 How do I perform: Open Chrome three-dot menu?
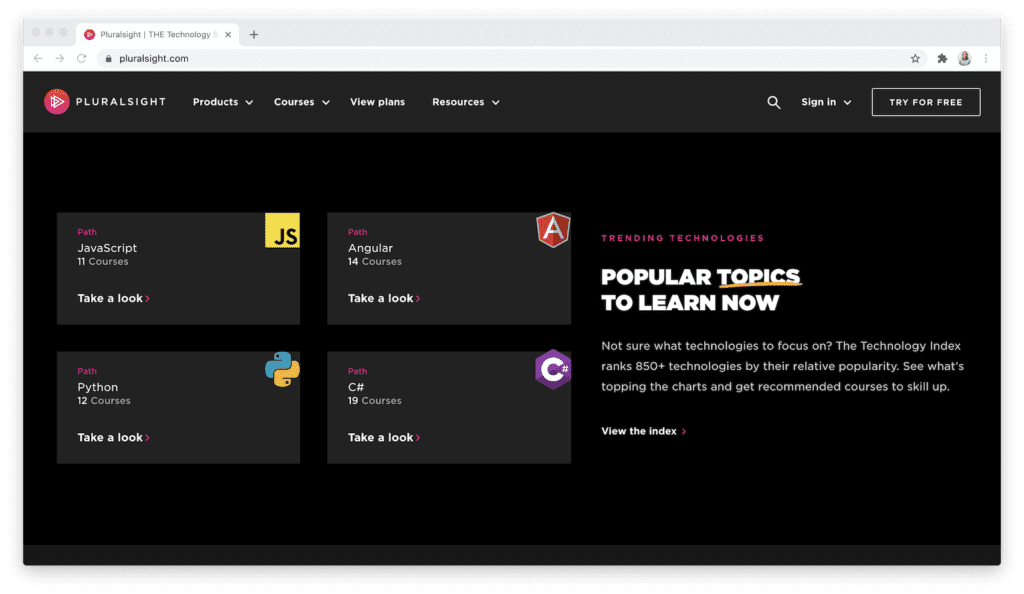986,58
